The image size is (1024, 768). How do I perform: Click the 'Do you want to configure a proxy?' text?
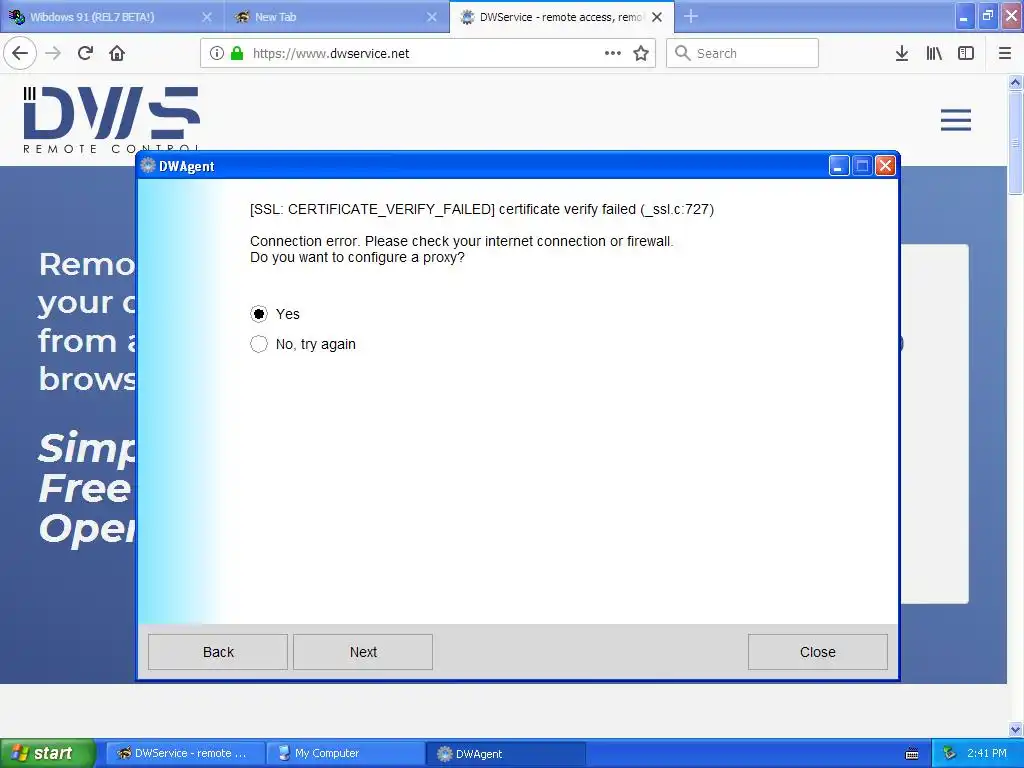click(357, 257)
